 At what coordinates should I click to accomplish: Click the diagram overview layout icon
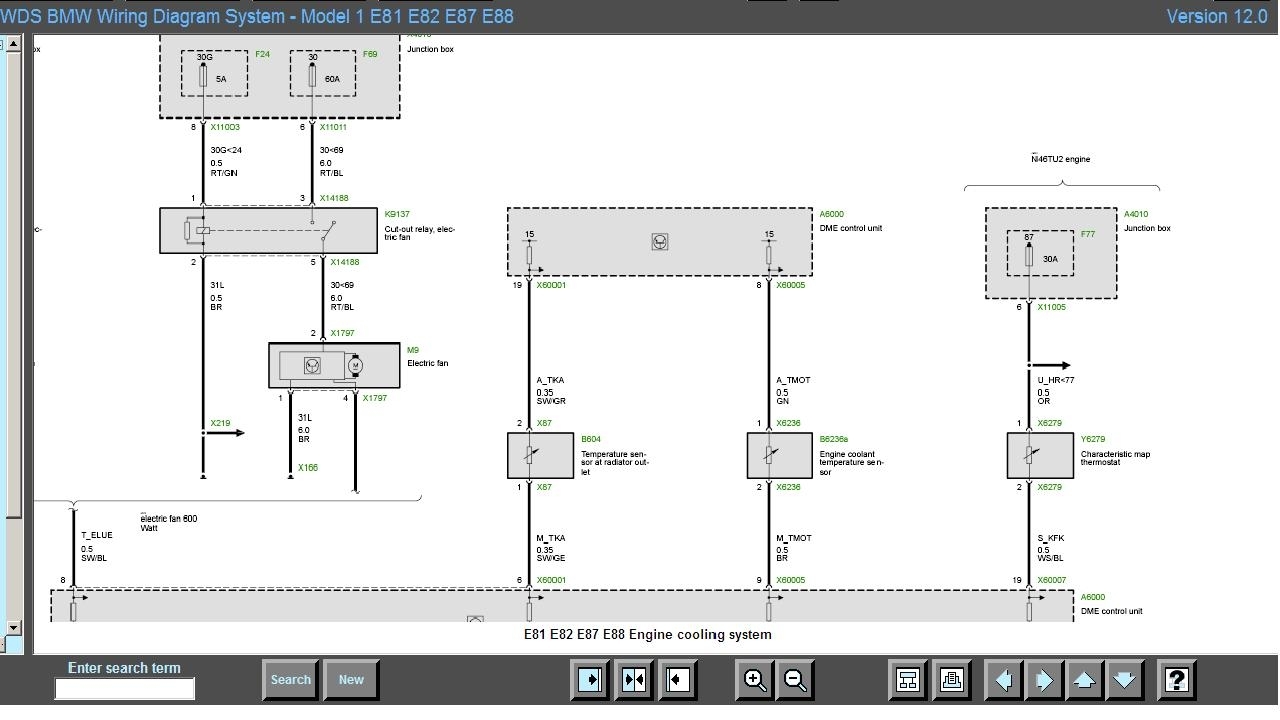(x=908, y=680)
